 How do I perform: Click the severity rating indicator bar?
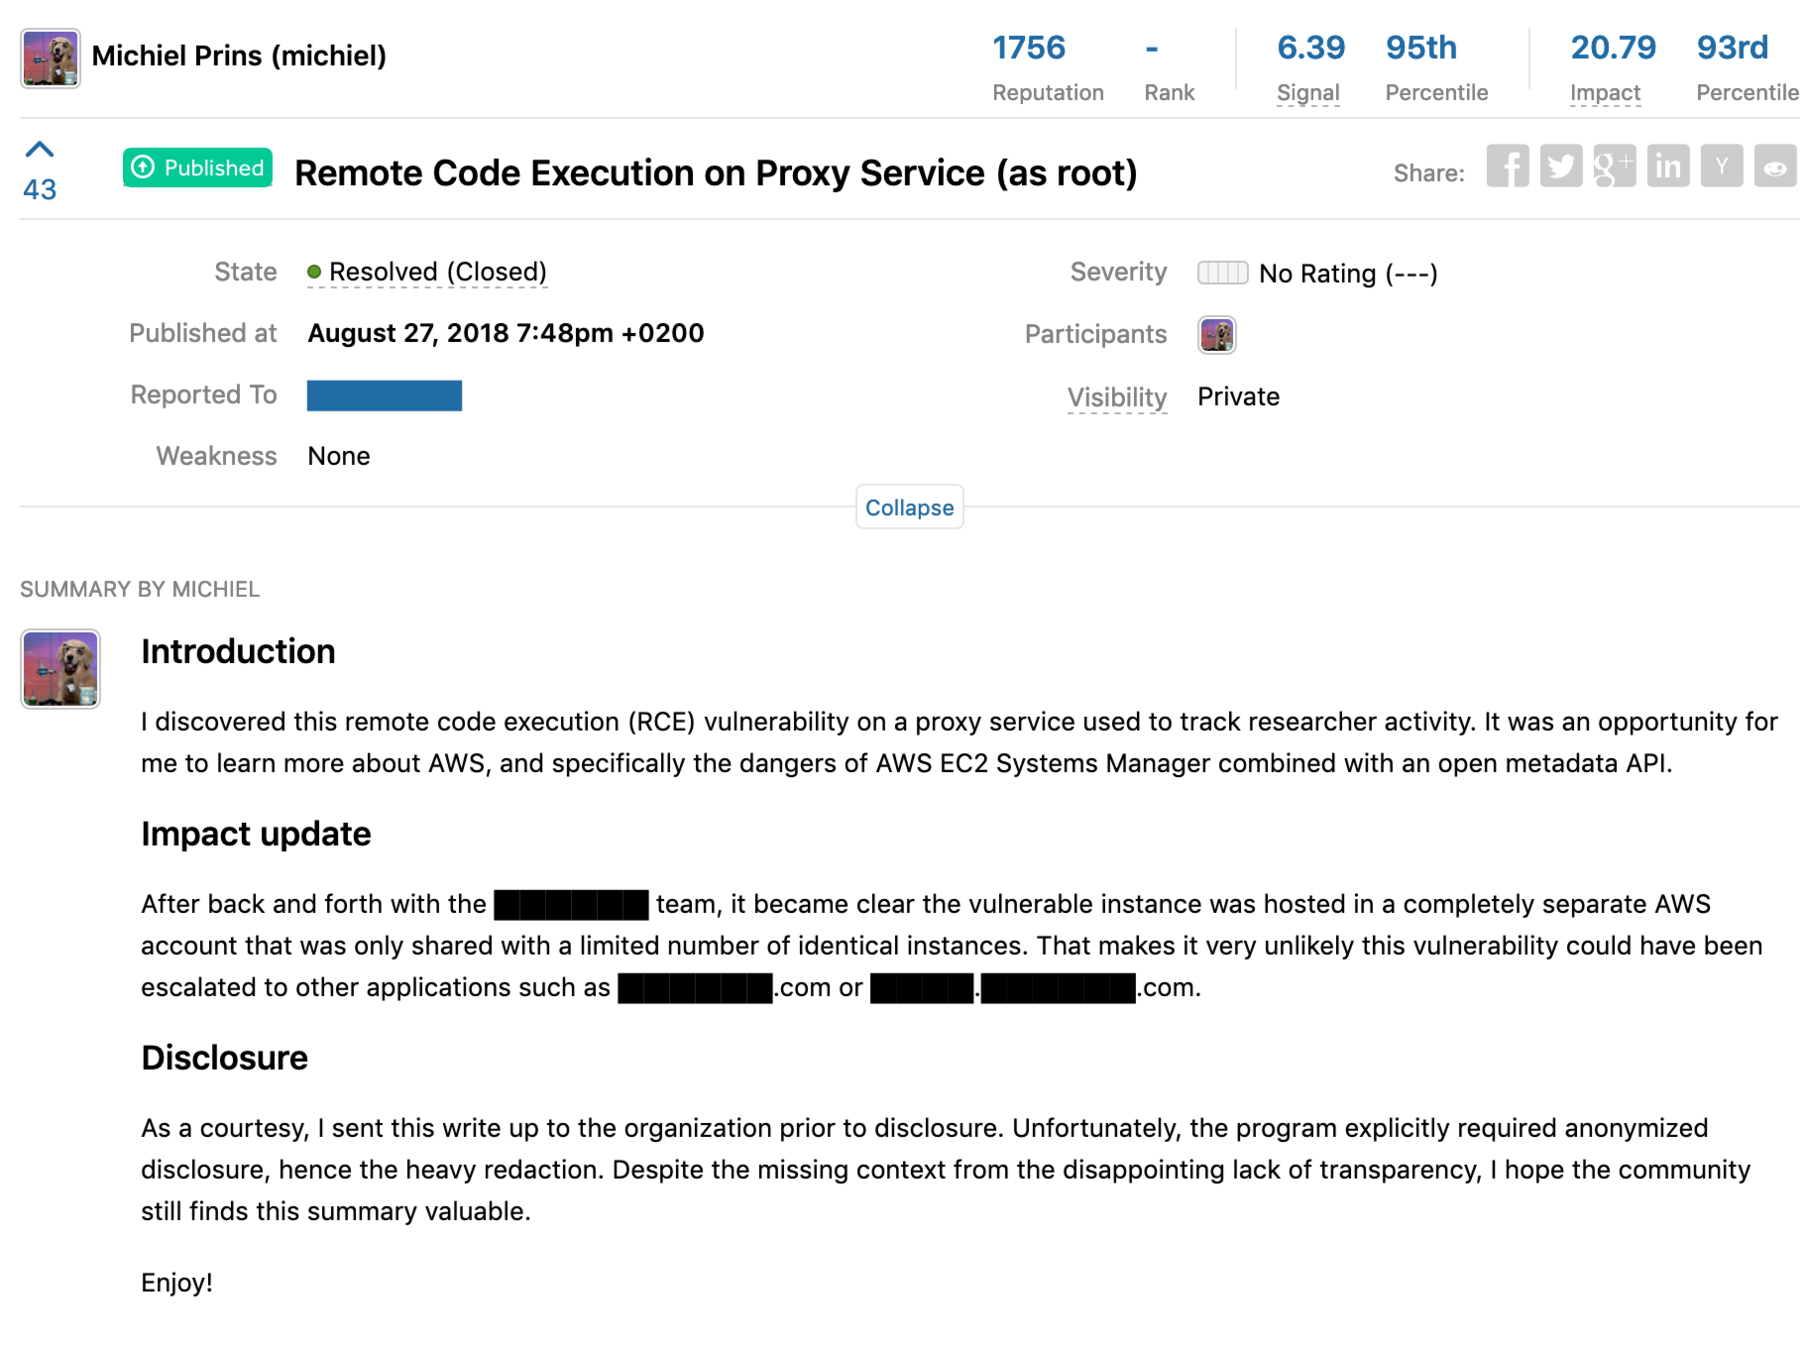(x=1222, y=273)
